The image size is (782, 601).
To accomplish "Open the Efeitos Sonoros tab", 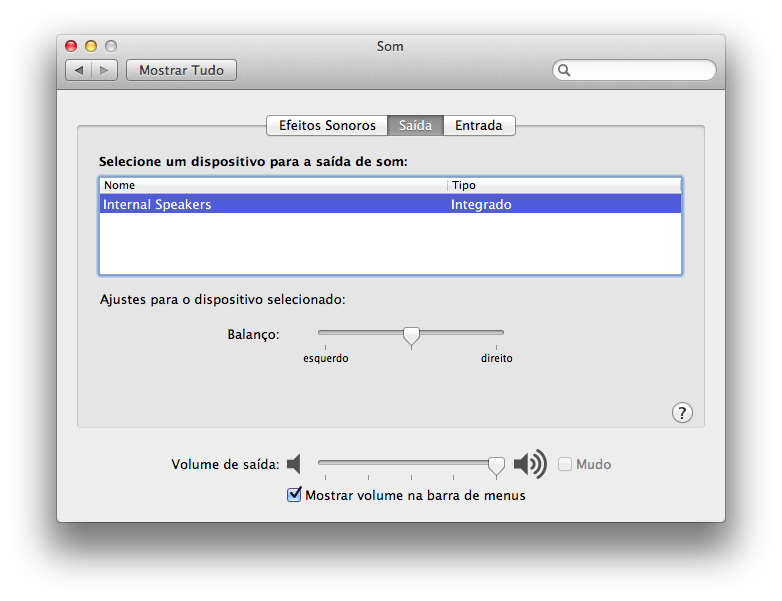I will pyautogui.click(x=327, y=125).
